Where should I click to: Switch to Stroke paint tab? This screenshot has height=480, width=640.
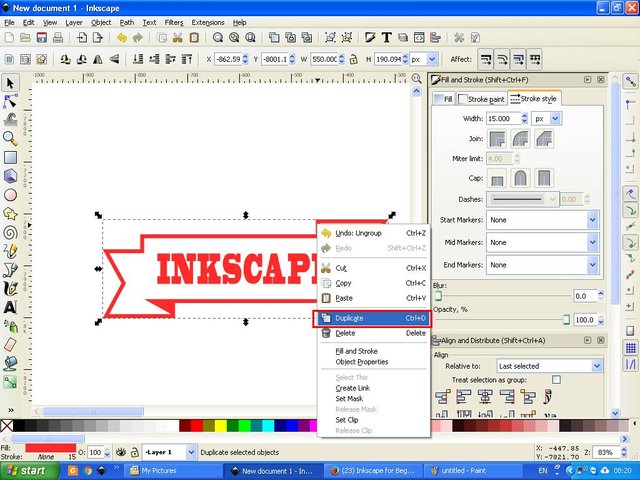(482, 99)
